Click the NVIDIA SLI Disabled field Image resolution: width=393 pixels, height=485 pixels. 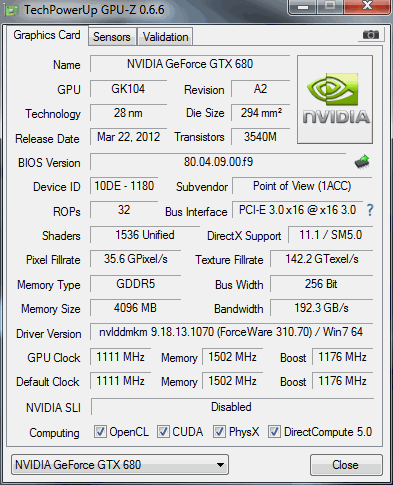pyautogui.click(x=232, y=407)
